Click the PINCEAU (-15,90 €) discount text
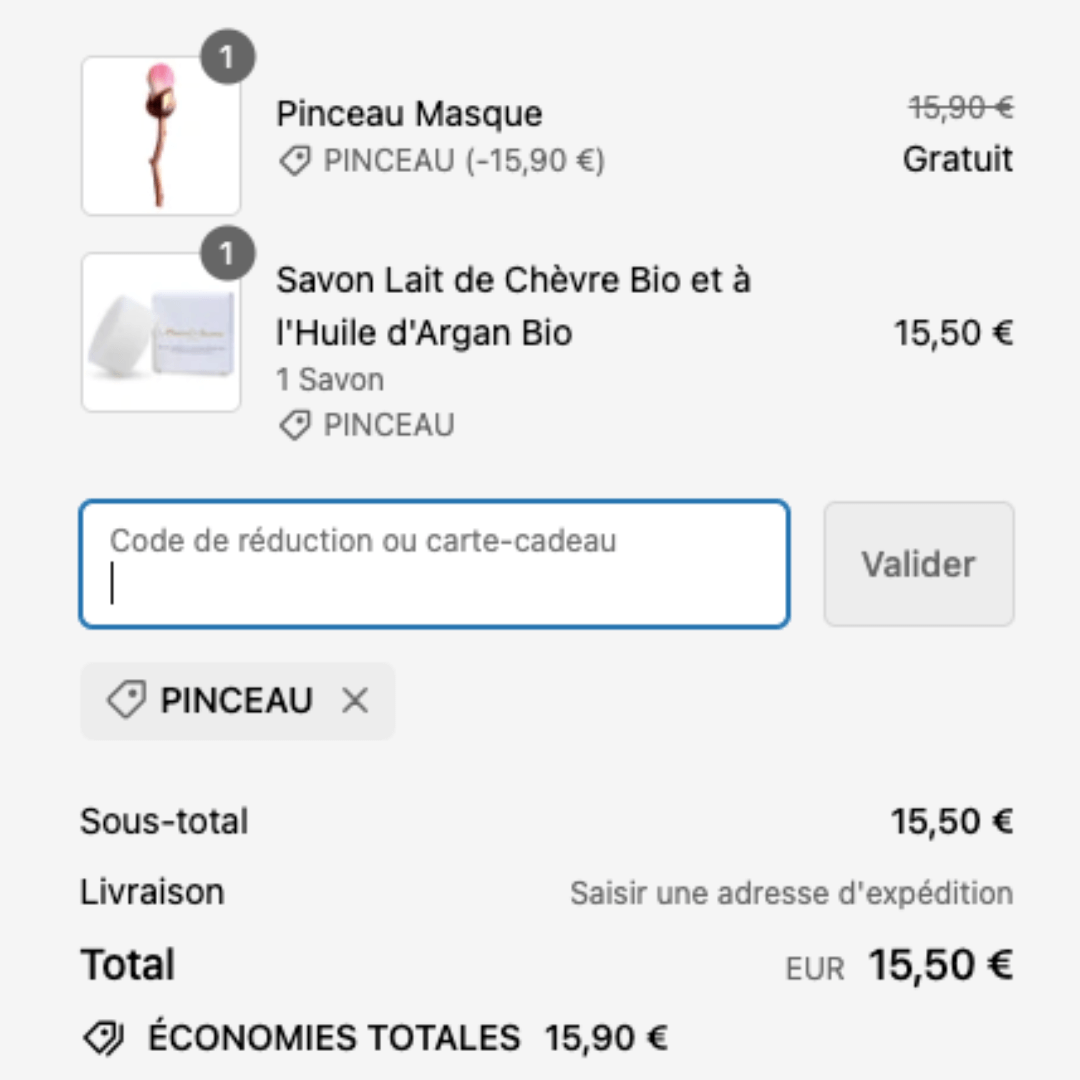The width and height of the screenshot is (1080, 1080). tap(464, 161)
